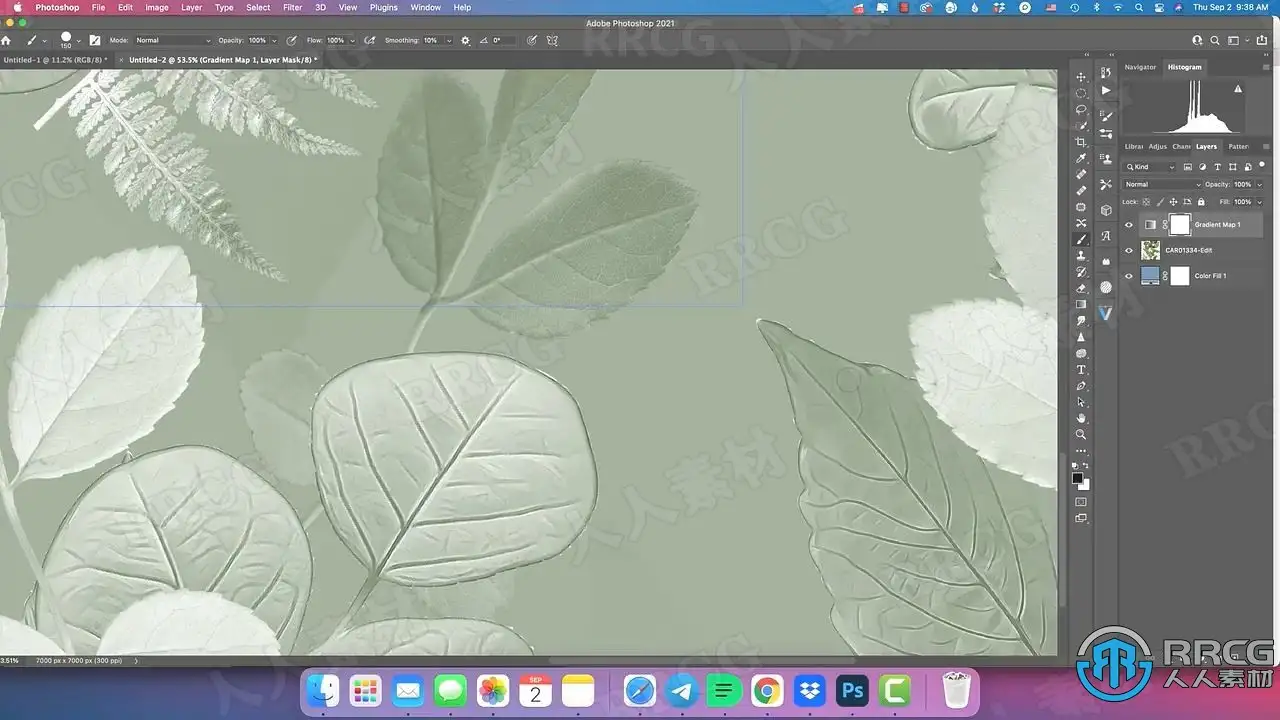Toggle Quick Mask mode icon
This screenshot has width=1280, height=720.
click(x=1081, y=502)
